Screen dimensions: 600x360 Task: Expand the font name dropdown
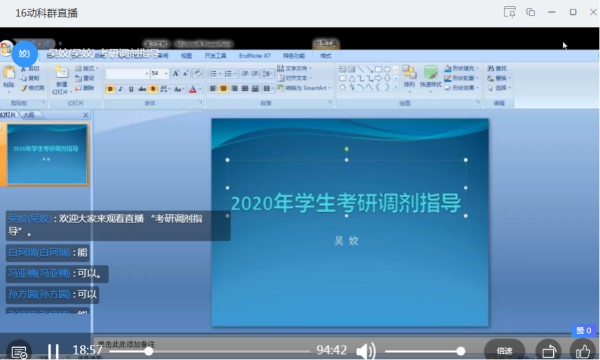point(147,73)
